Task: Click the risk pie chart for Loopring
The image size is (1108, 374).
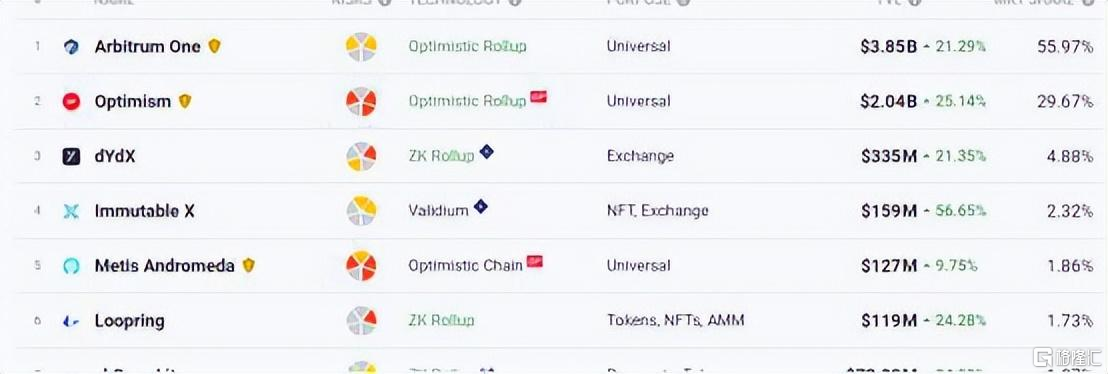Action: tap(361, 321)
